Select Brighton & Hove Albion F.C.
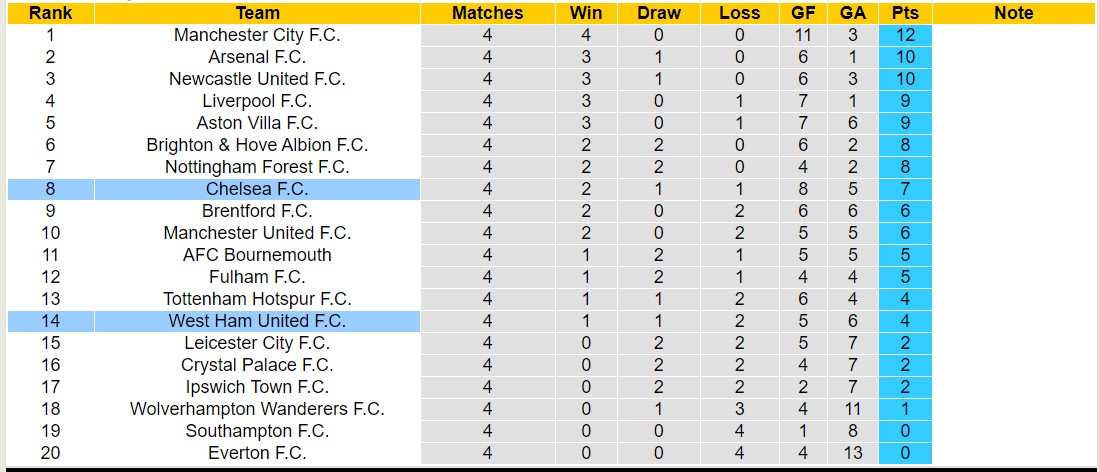 tap(257, 145)
